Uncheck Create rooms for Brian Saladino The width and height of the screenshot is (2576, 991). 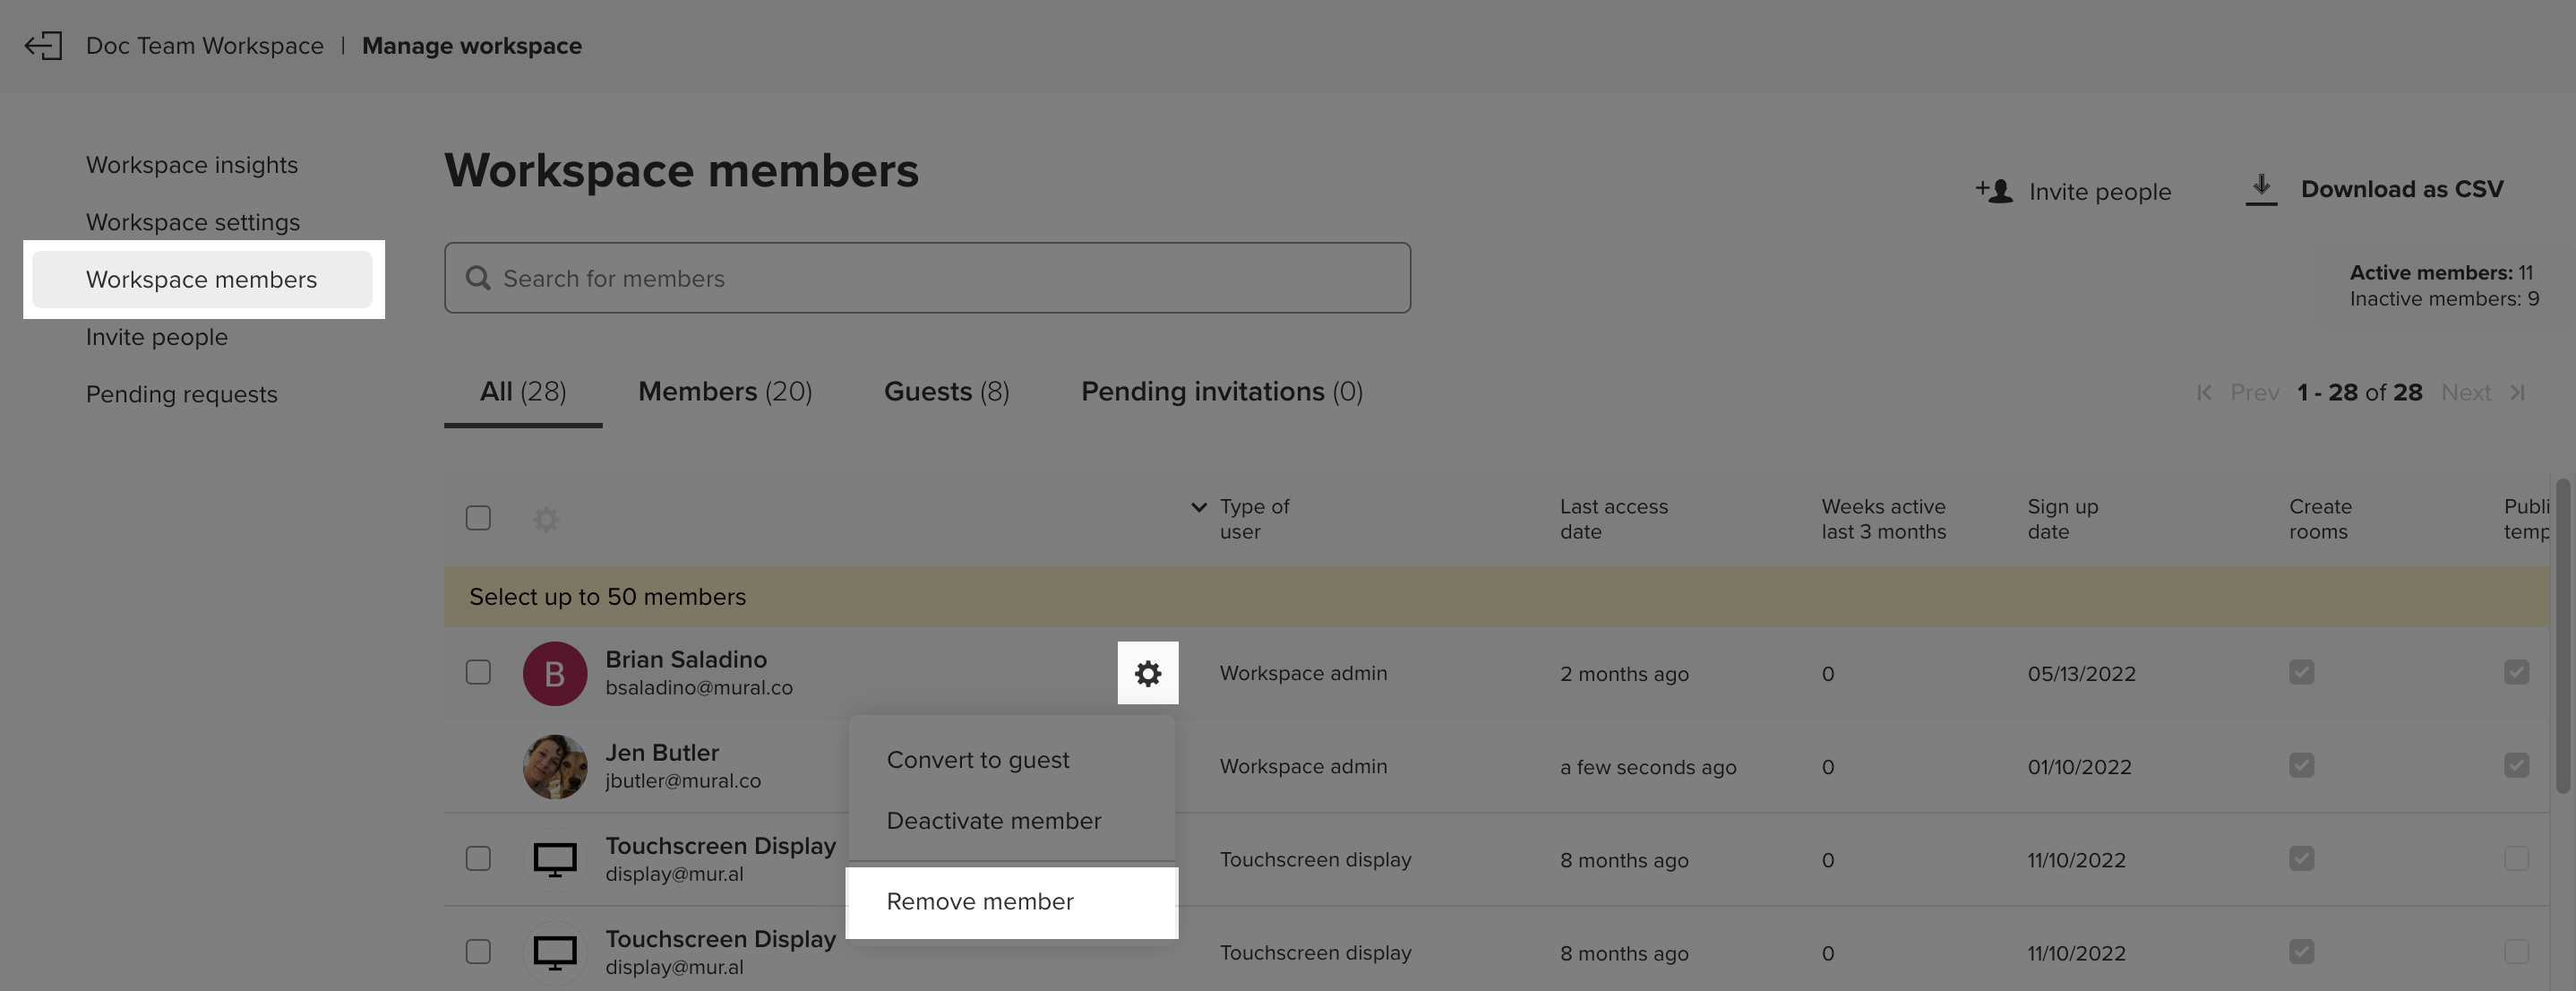(2303, 672)
